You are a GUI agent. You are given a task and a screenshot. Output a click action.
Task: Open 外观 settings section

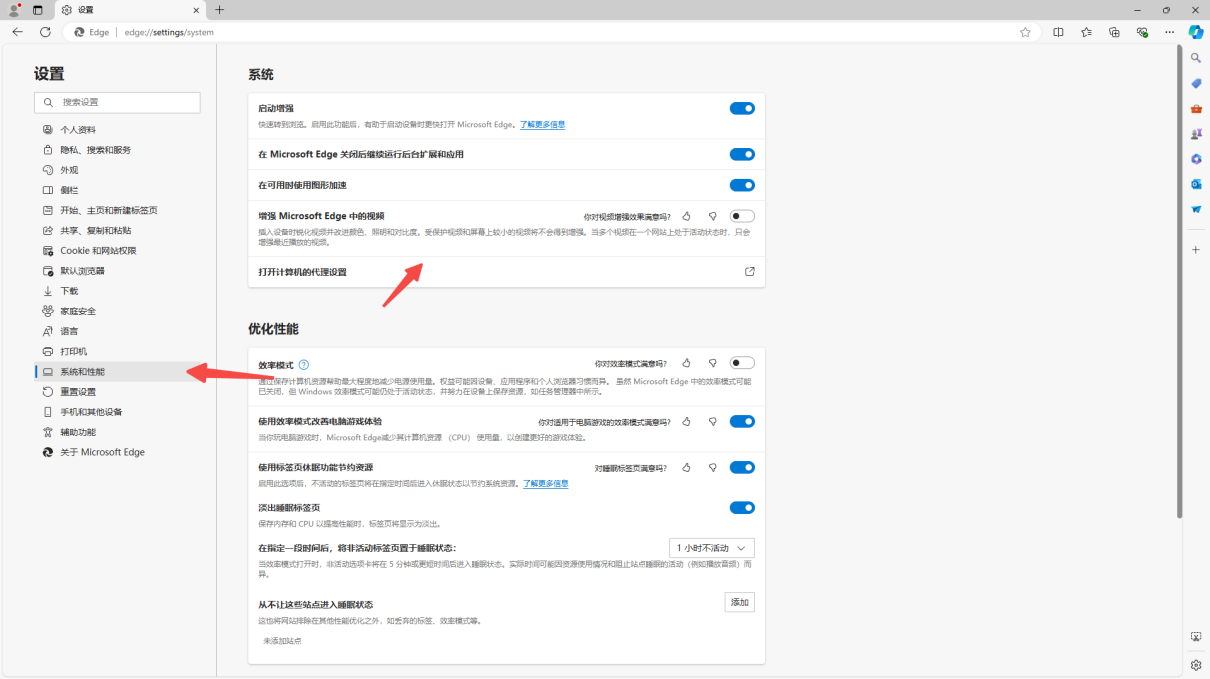(117, 170)
